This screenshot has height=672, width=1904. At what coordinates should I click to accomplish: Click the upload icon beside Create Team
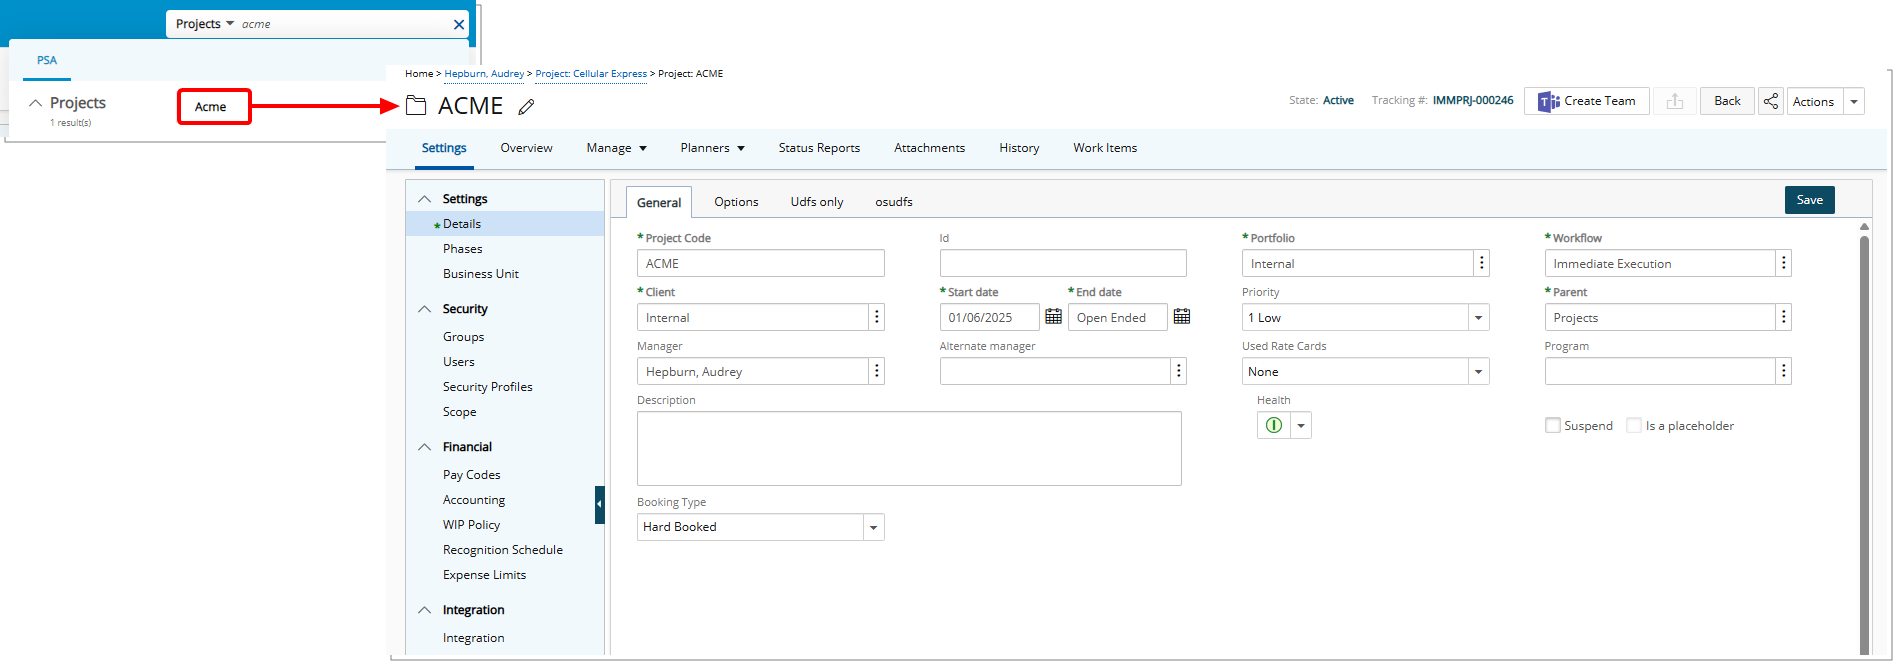click(x=1674, y=101)
